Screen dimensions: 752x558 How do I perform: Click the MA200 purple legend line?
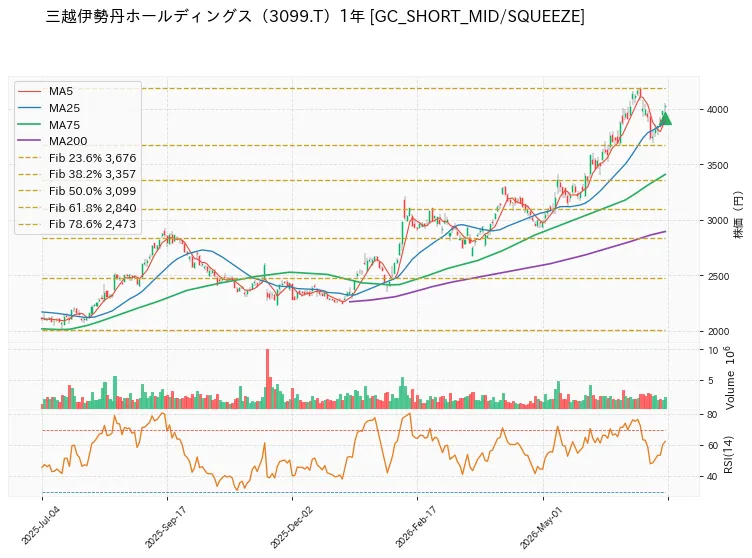tap(29, 141)
